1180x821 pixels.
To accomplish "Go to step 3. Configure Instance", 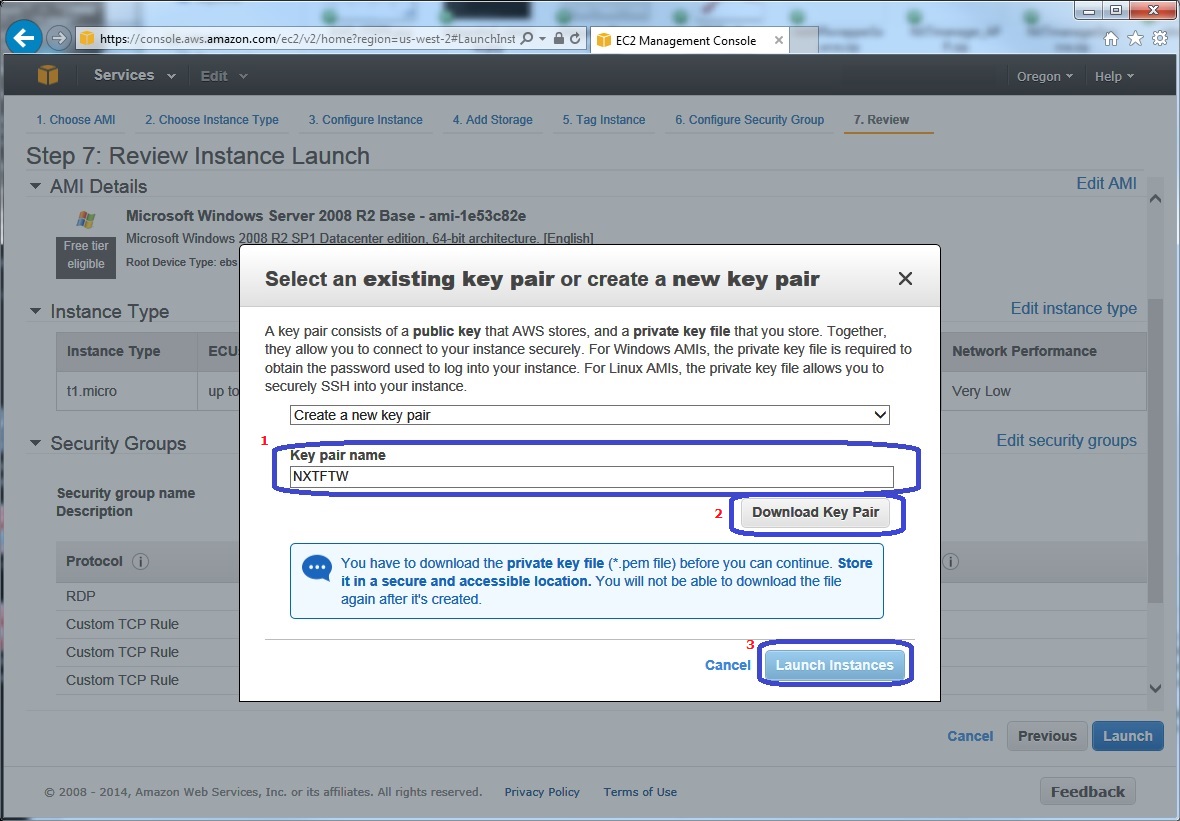I will [365, 120].
